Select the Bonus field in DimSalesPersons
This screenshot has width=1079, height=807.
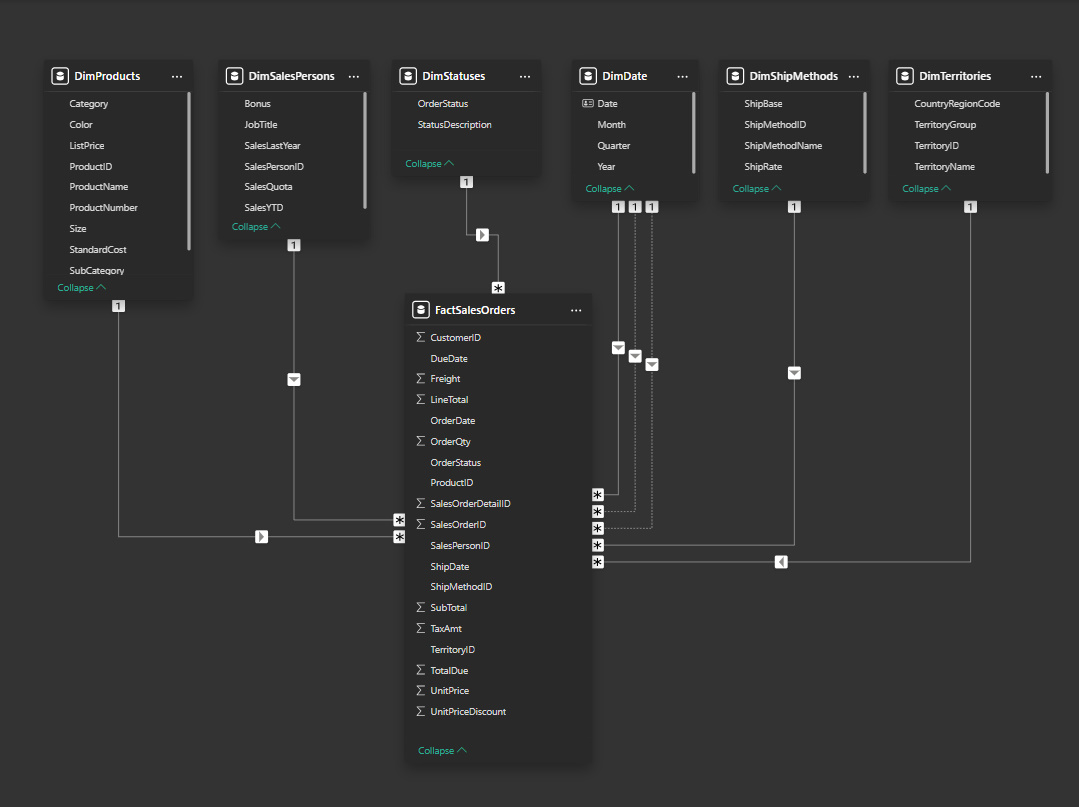[257, 103]
